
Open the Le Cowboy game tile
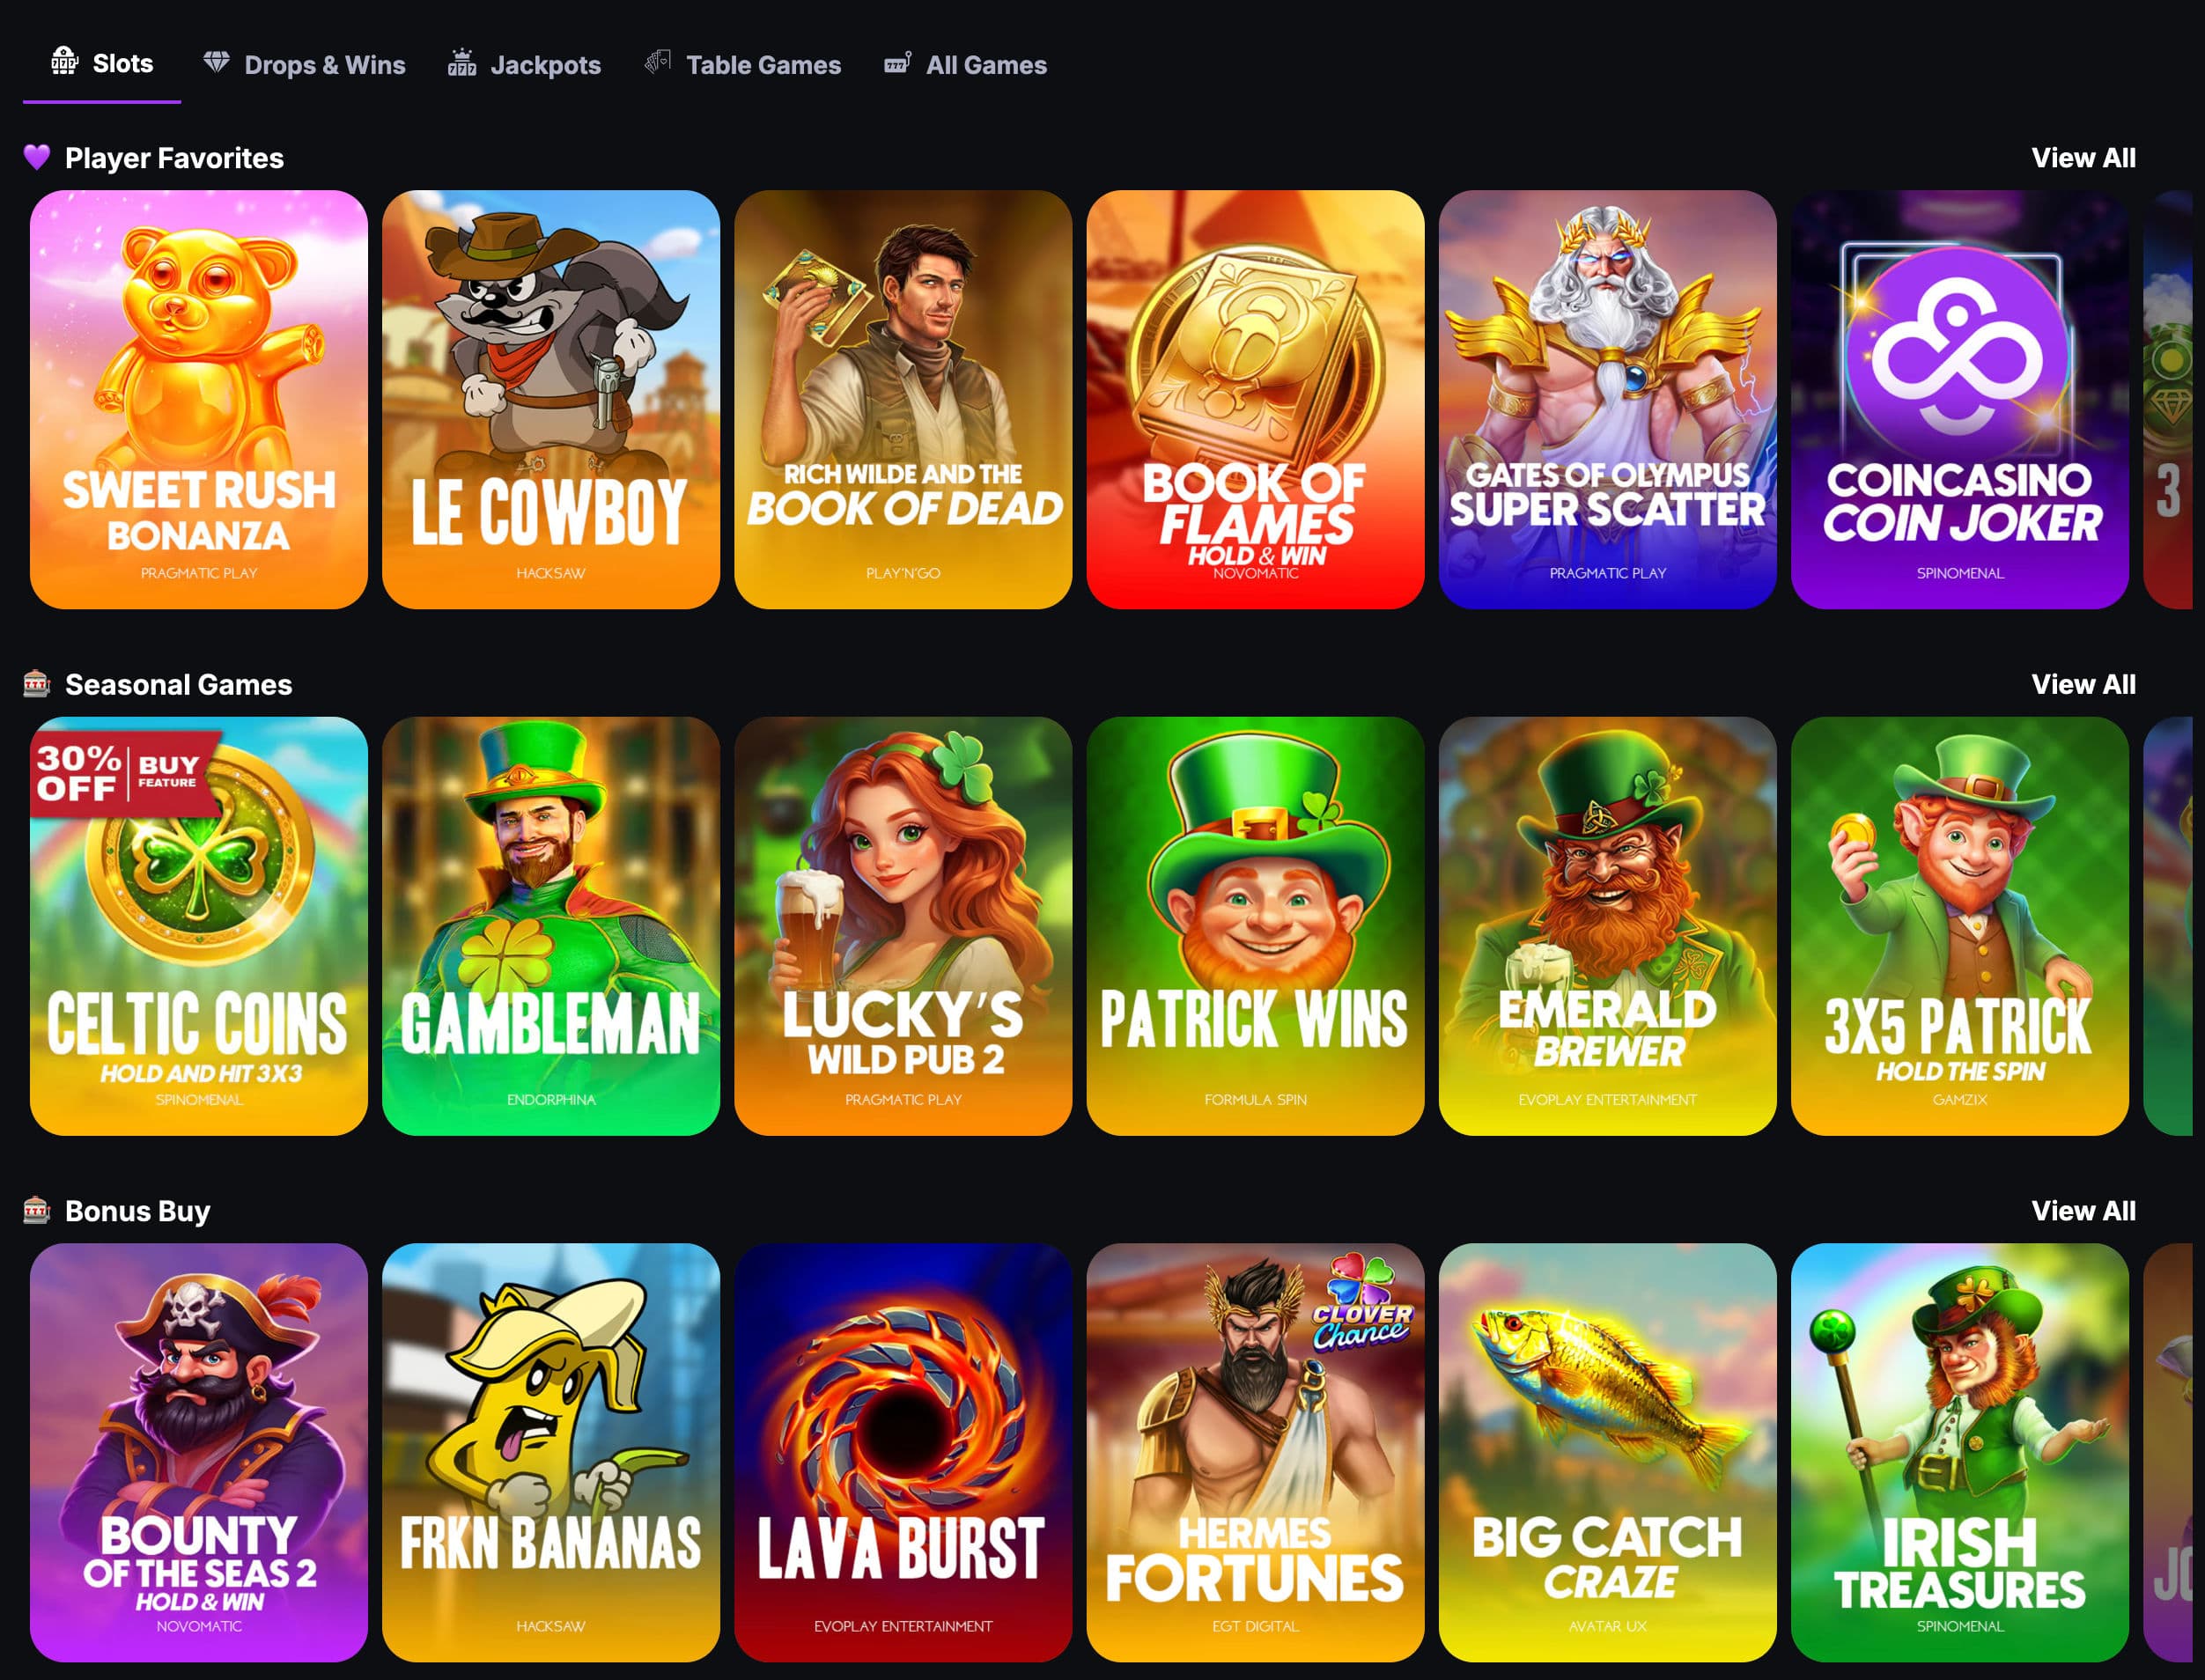(x=551, y=399)
